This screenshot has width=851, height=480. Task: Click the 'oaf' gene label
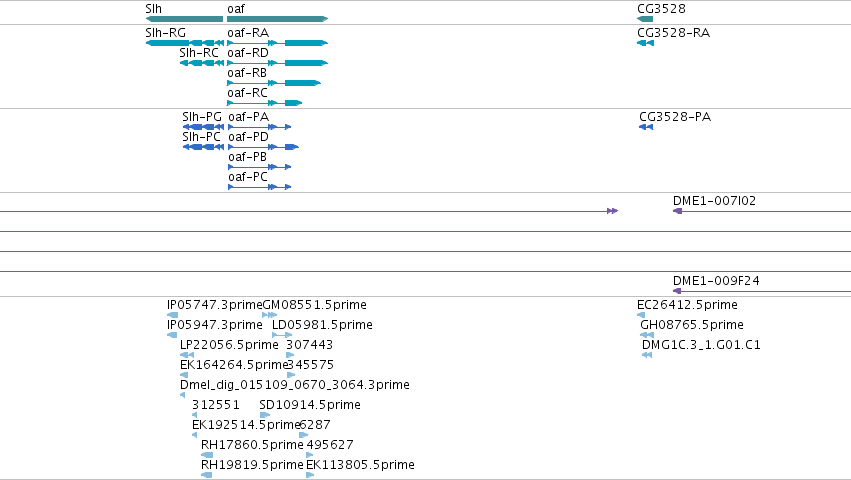(236, 9)
